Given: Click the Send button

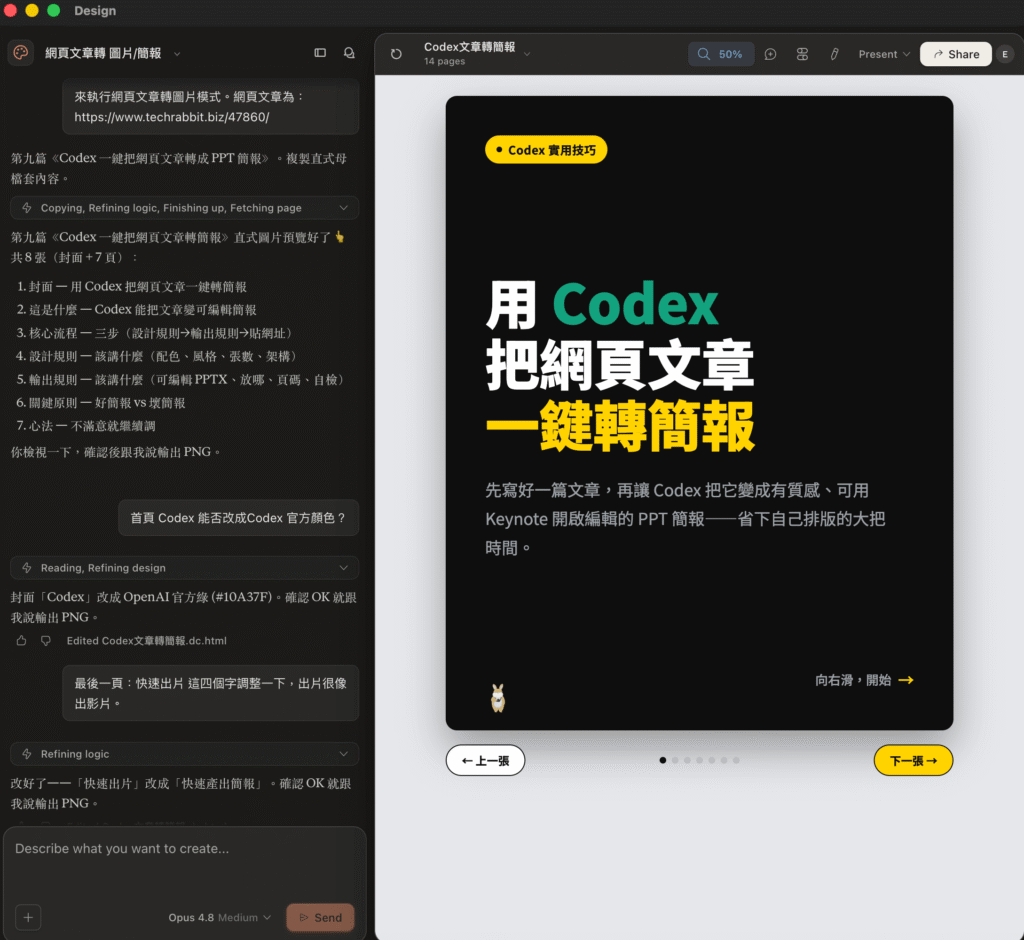Looking at the screenshot, I should pos(321,917).
